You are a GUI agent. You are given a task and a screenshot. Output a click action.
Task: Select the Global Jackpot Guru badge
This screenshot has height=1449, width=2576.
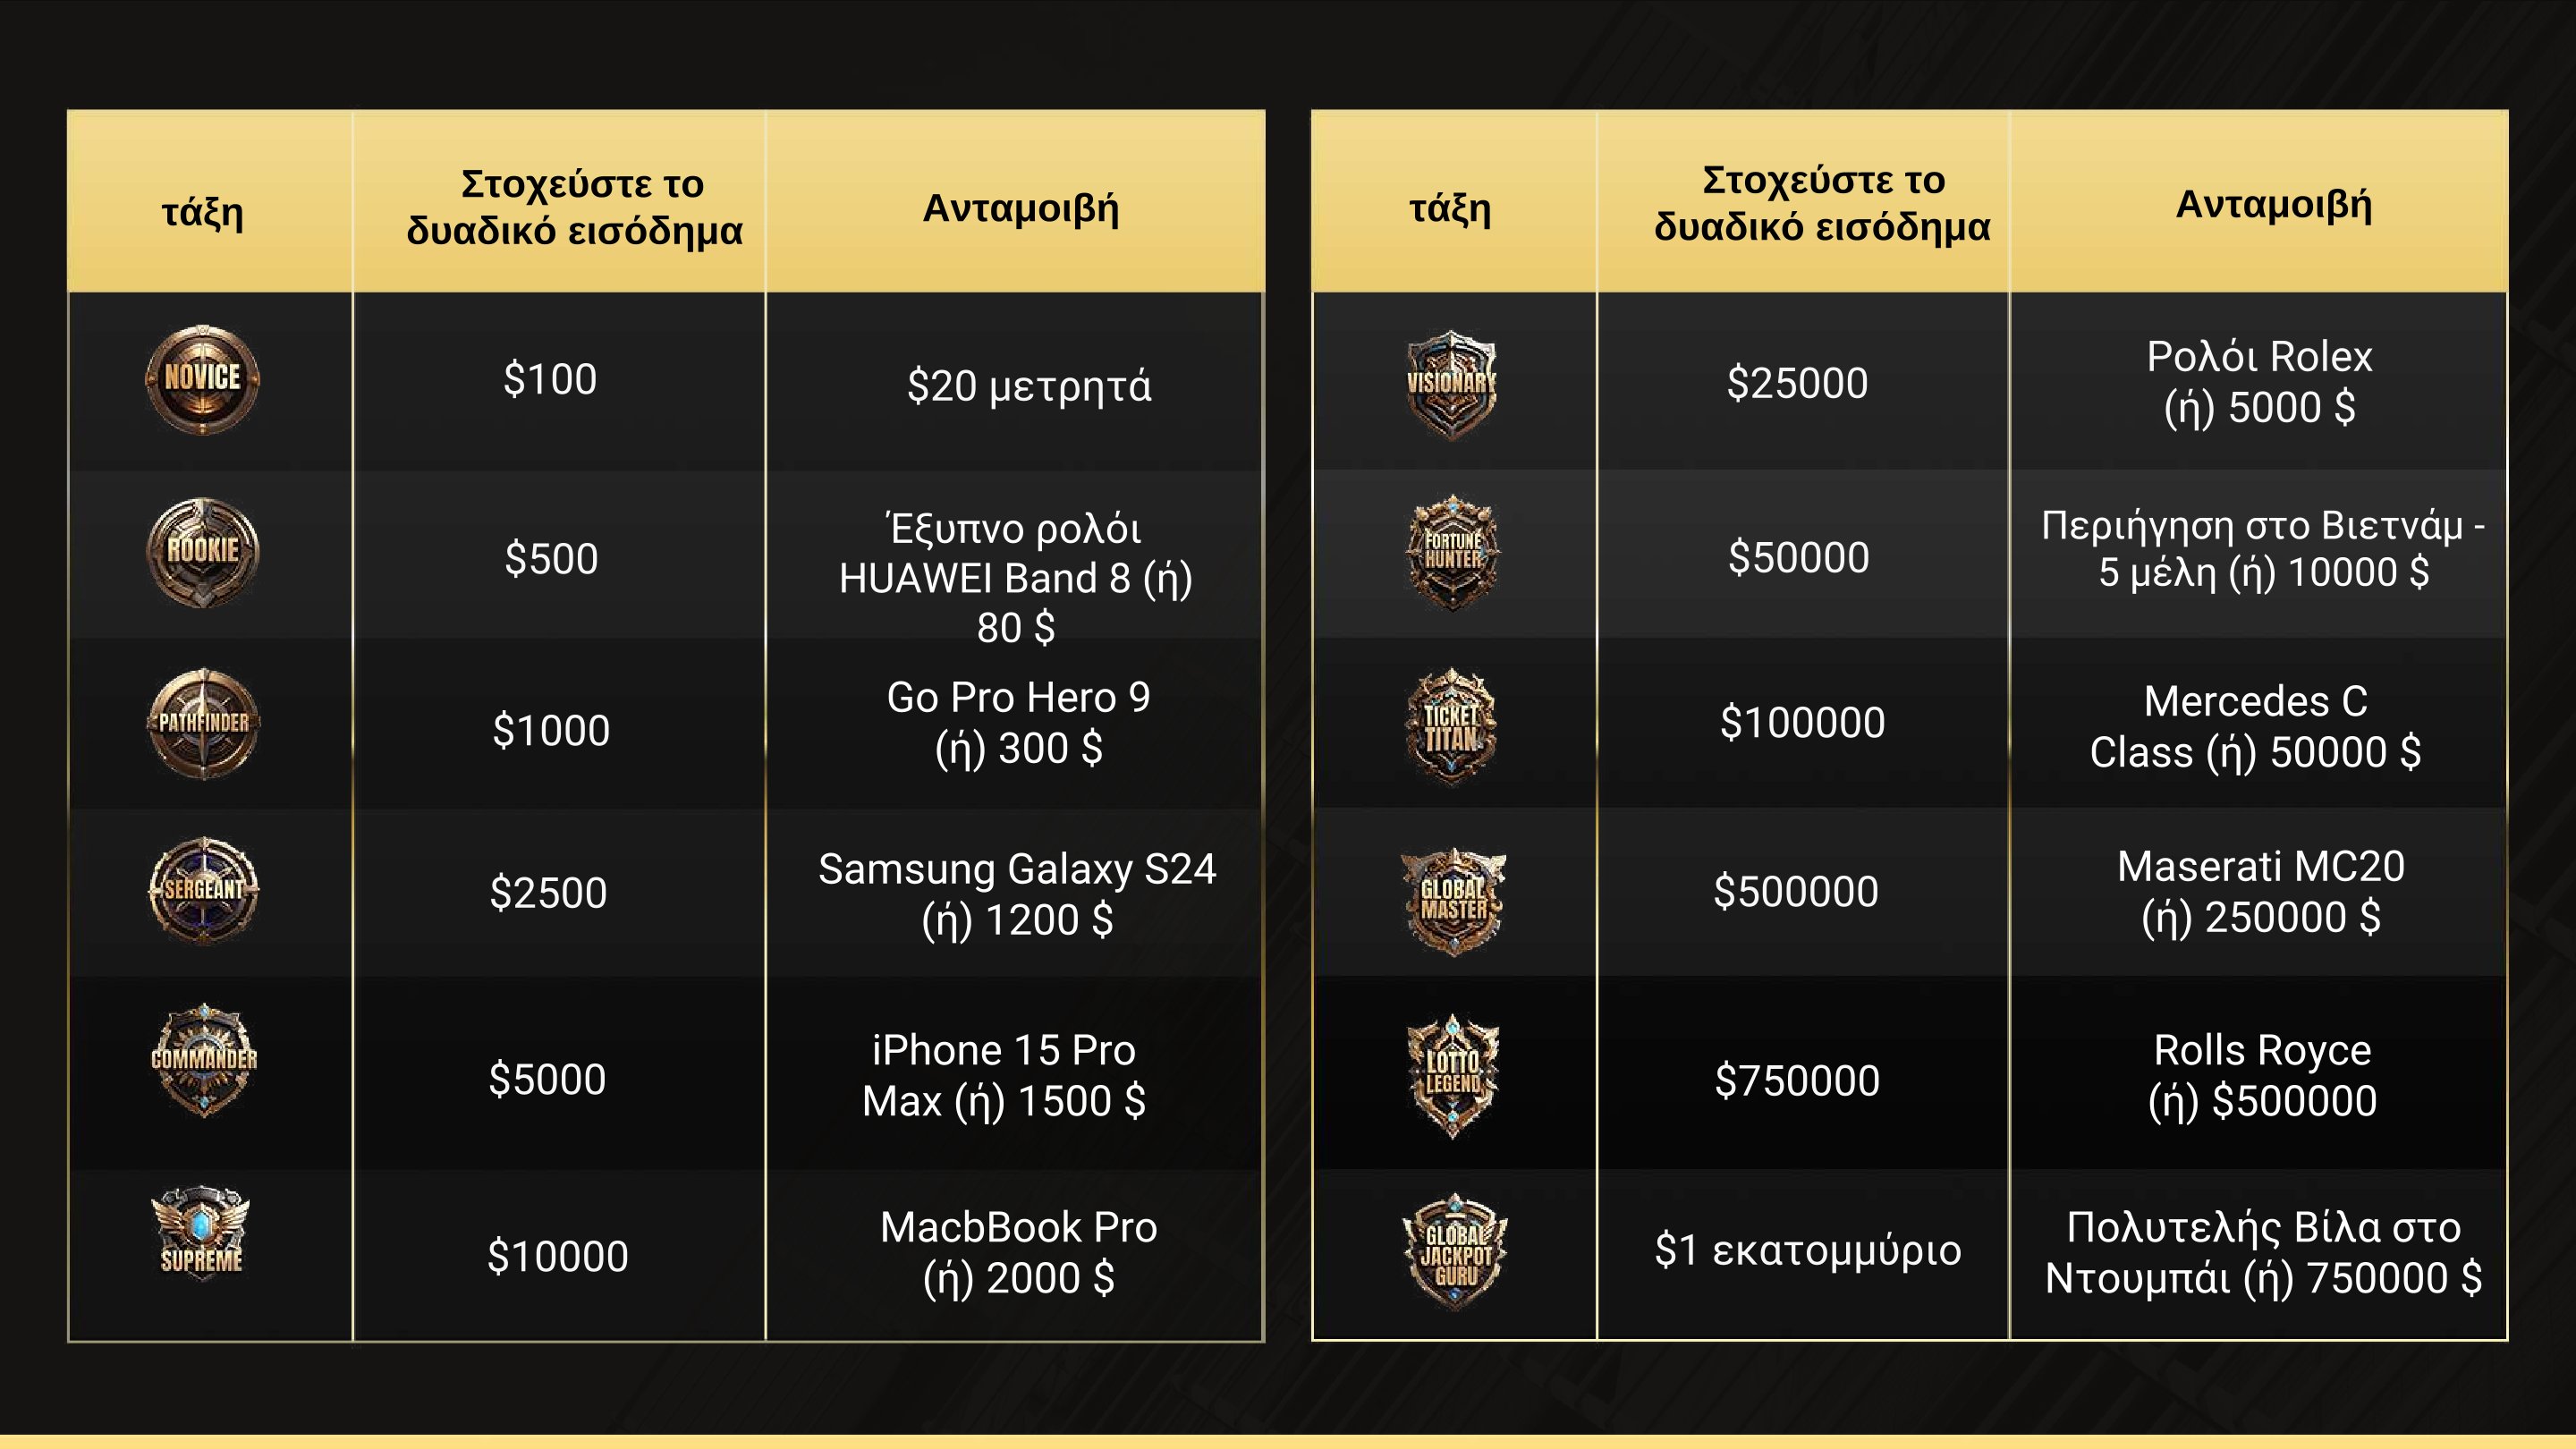[1455, 1252]
